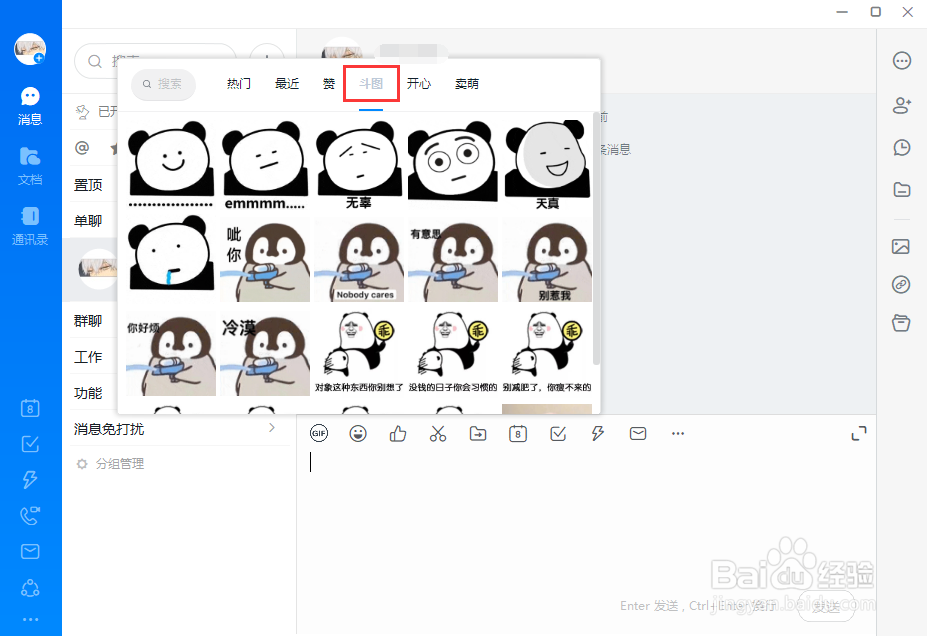
Task: Select the smiling panda dotted sticker
Action: point(171,165)
